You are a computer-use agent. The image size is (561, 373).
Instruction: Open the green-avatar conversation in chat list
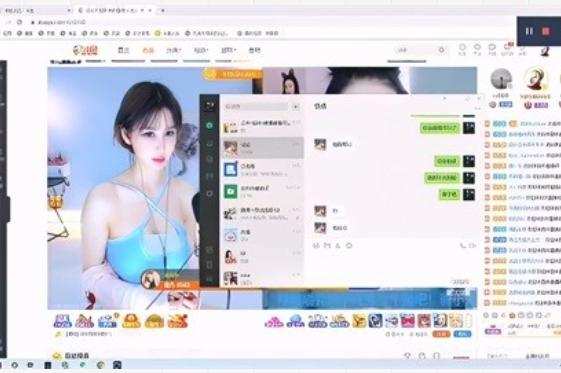[x=263, y=191]
